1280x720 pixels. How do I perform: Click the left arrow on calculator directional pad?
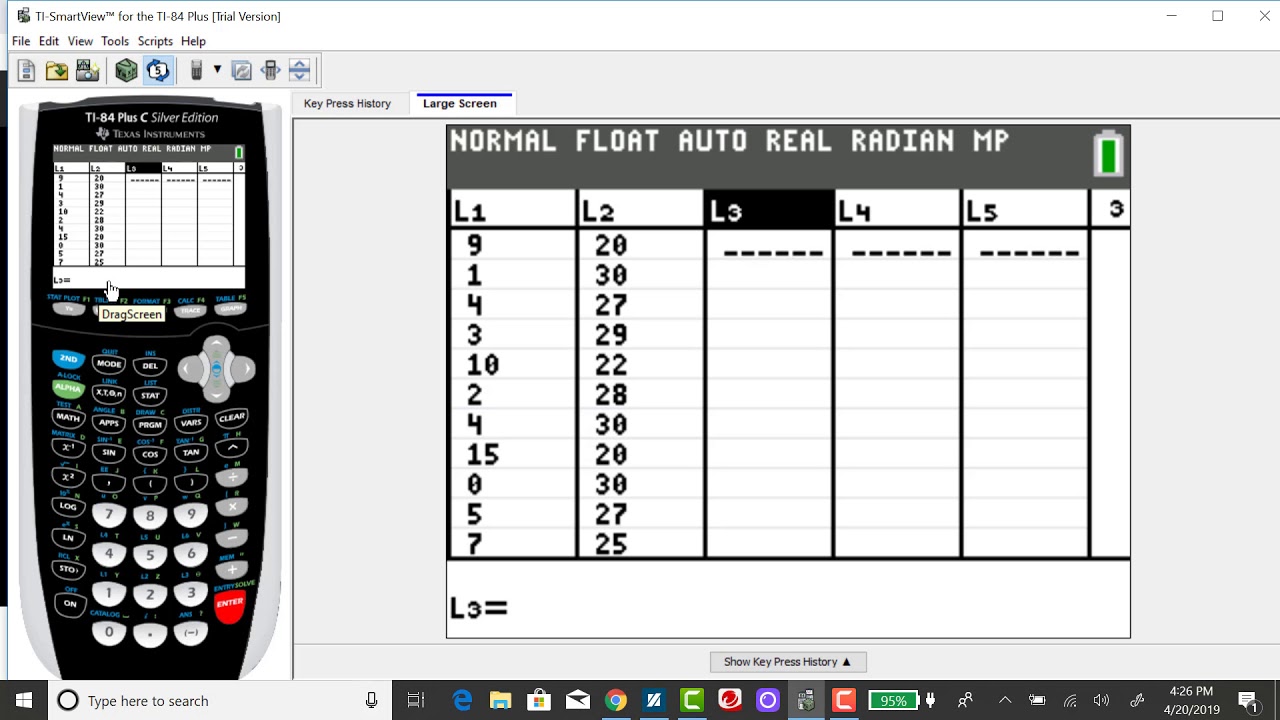[189, 369]
